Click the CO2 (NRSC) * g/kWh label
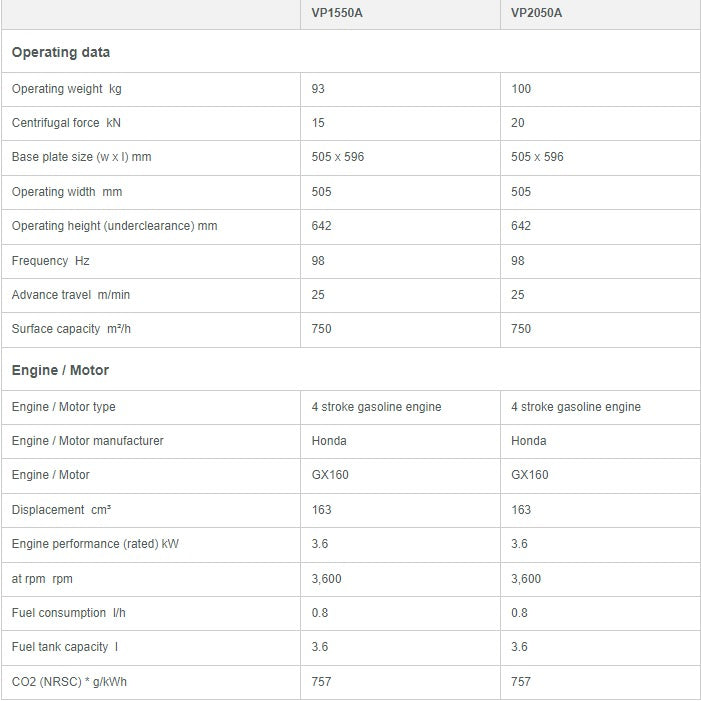701x701 pixels. (x=69, y=681)
